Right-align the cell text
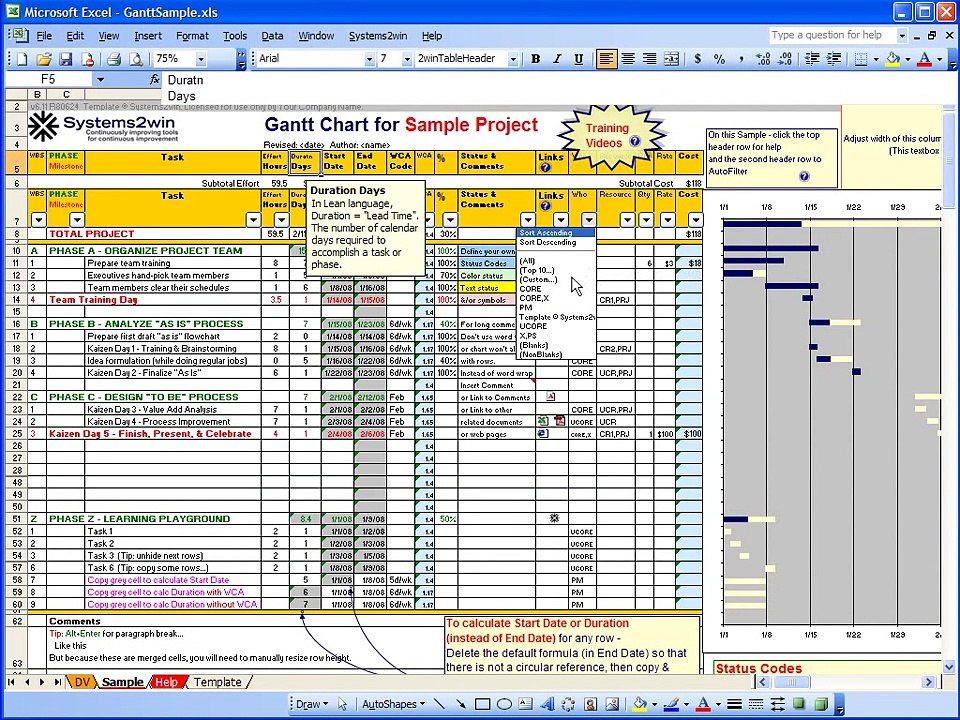The height and width of the screenshot is (720, 960). click(x=649, y=59)
